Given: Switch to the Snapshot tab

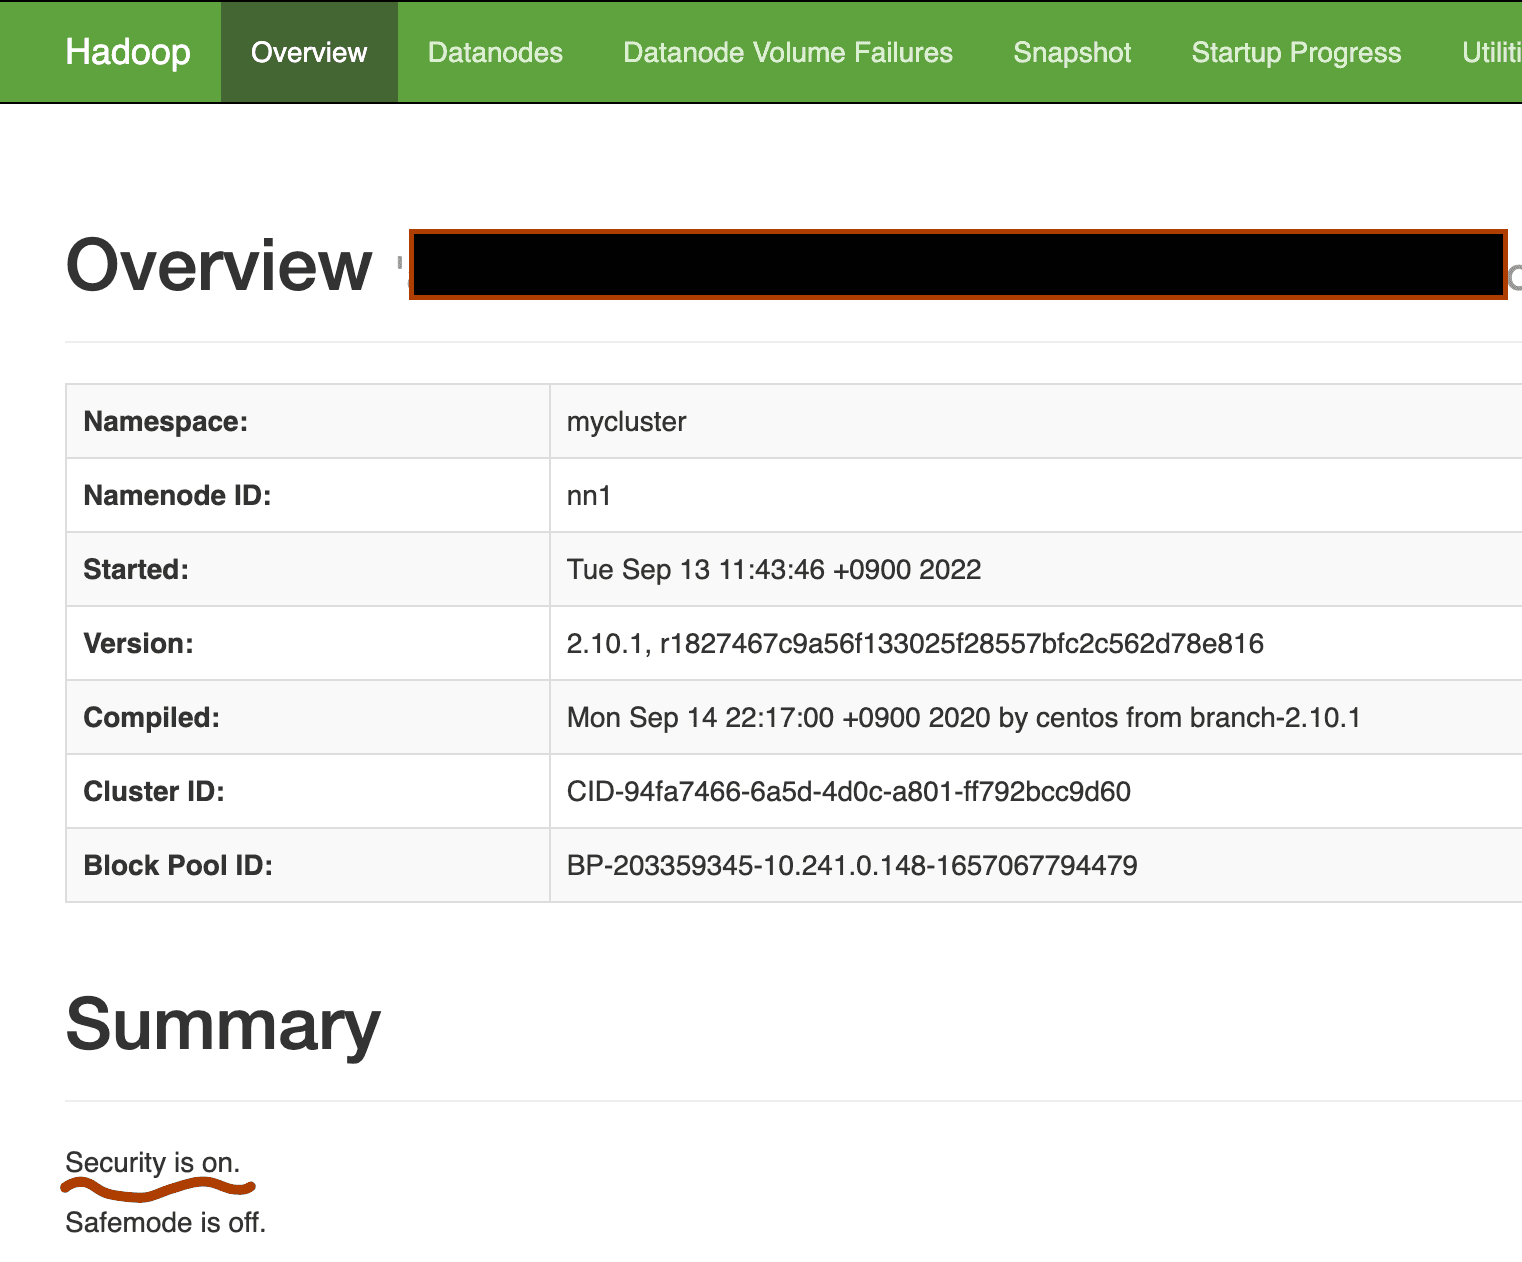Looking at the screenshot, I should [1072, 52].
